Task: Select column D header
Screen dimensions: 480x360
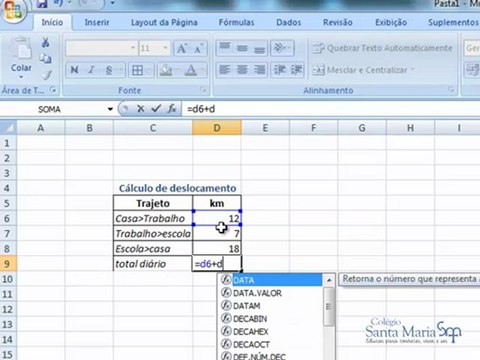Action: coord(217,128)
